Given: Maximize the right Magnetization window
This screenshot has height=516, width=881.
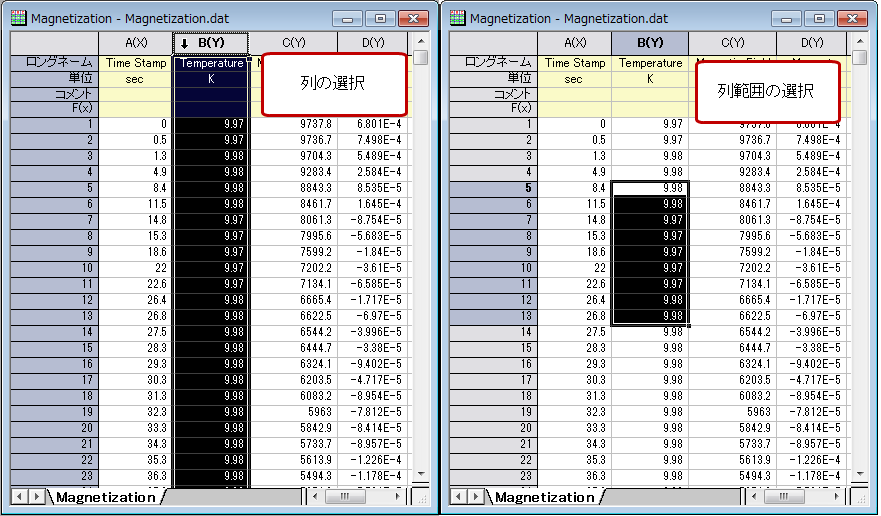Looking at the screenshot, I should pyautogui.click(x=819, y=19).
